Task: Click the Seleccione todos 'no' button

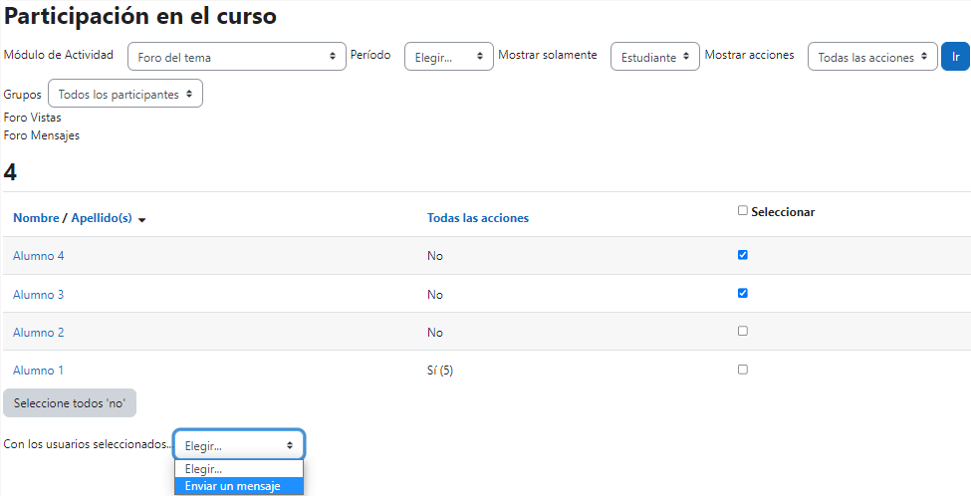Action: click(69, 403)
